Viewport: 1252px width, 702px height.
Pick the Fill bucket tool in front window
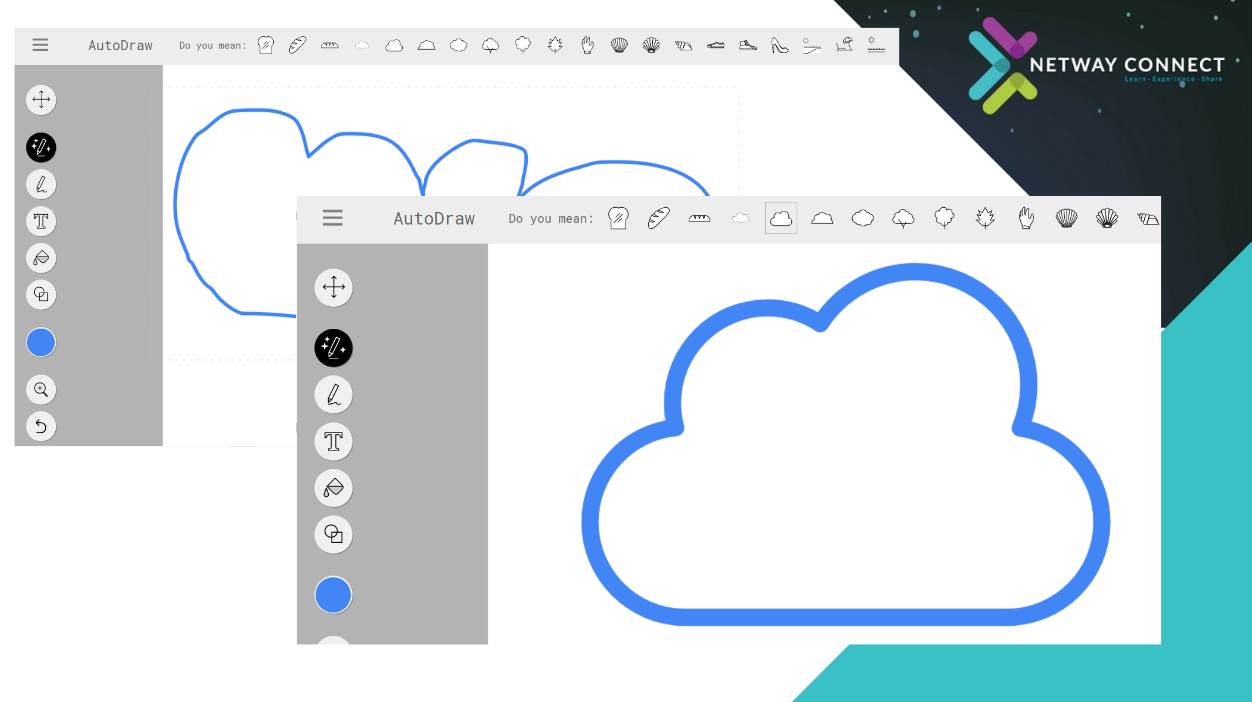(333, 488)
